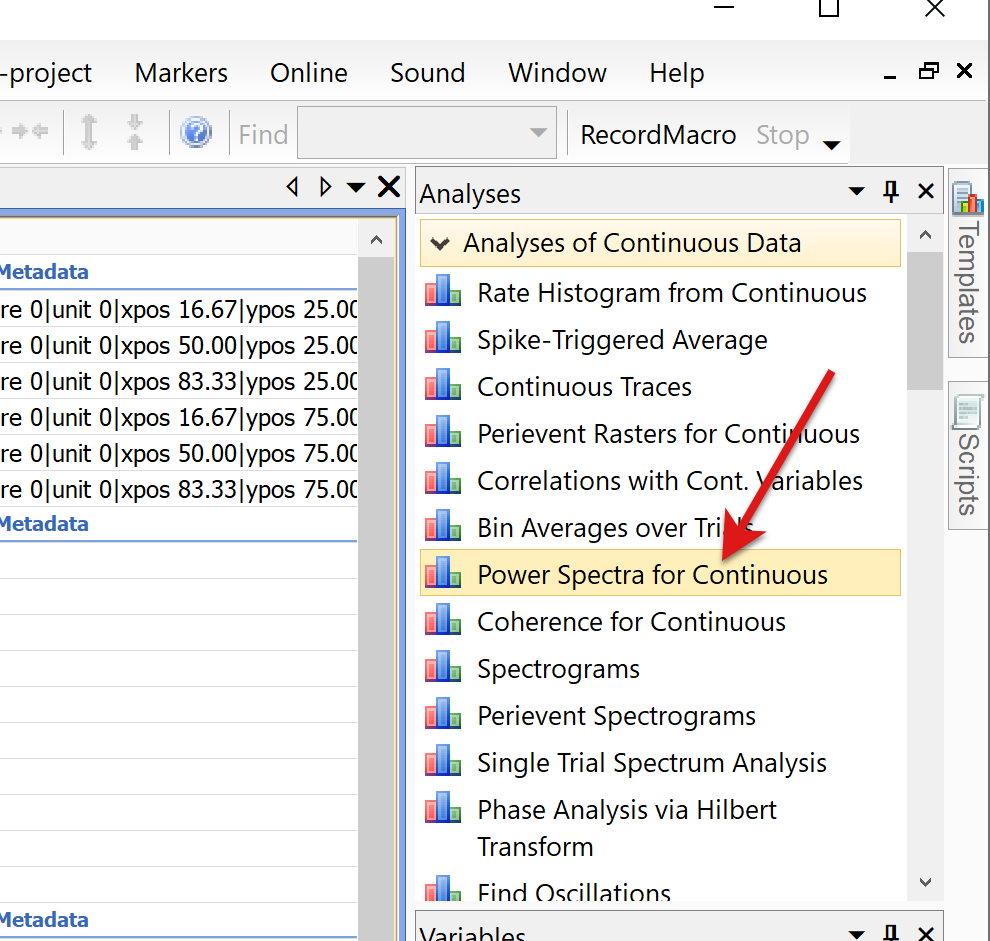This screenshot has height=941, width=990.
Task: Open the Sound menu
Action: [x=427, y=73]
